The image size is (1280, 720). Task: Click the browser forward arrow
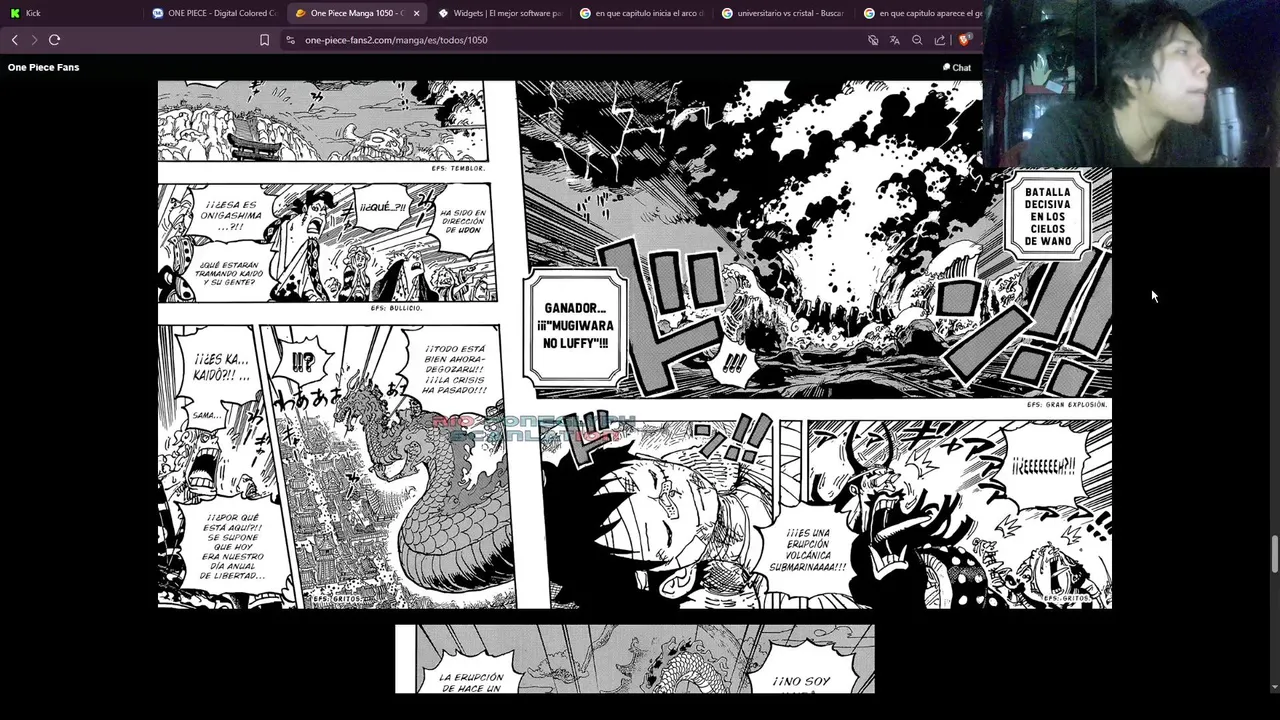pos(33,40)
